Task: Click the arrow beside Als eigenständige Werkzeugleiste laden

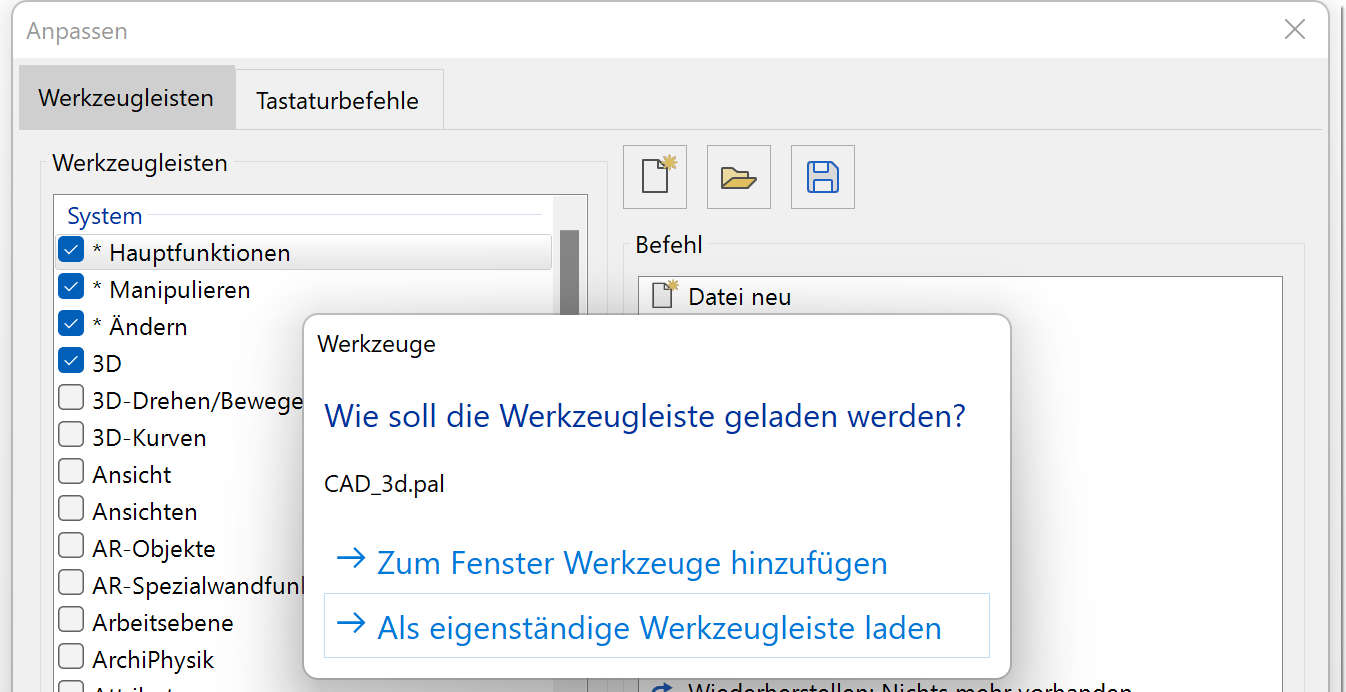Action: pyautogui.click(x=351, y=627)
